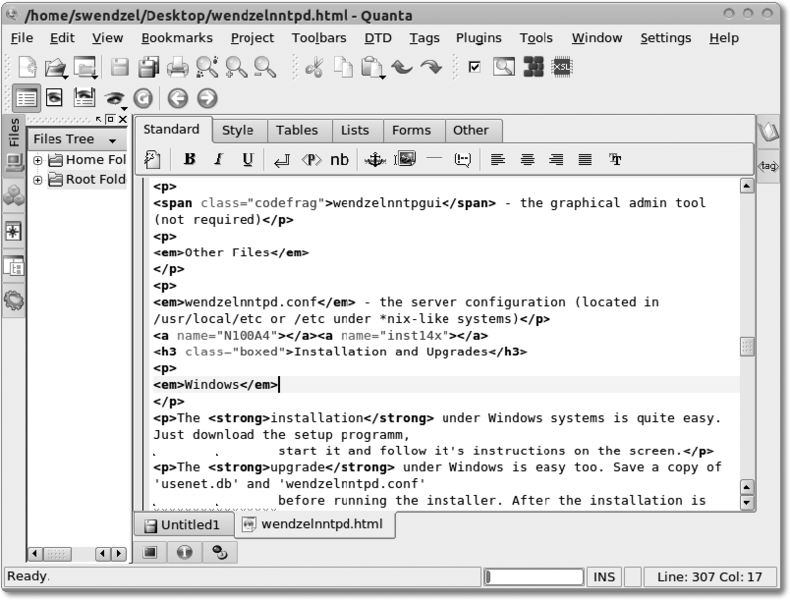790x600 pixels.
Task: Close the Files Tree side panel
Action: tap(122, 120)
